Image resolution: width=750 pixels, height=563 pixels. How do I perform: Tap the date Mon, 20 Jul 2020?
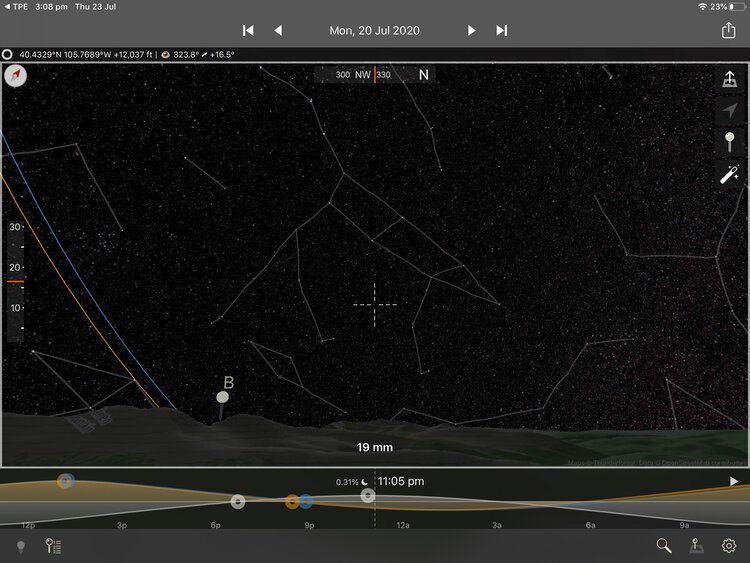(x=374, y=30)
